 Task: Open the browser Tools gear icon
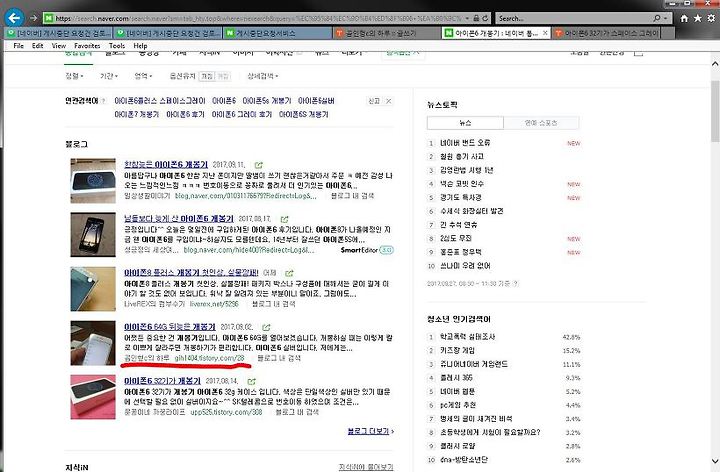(711, 18)
